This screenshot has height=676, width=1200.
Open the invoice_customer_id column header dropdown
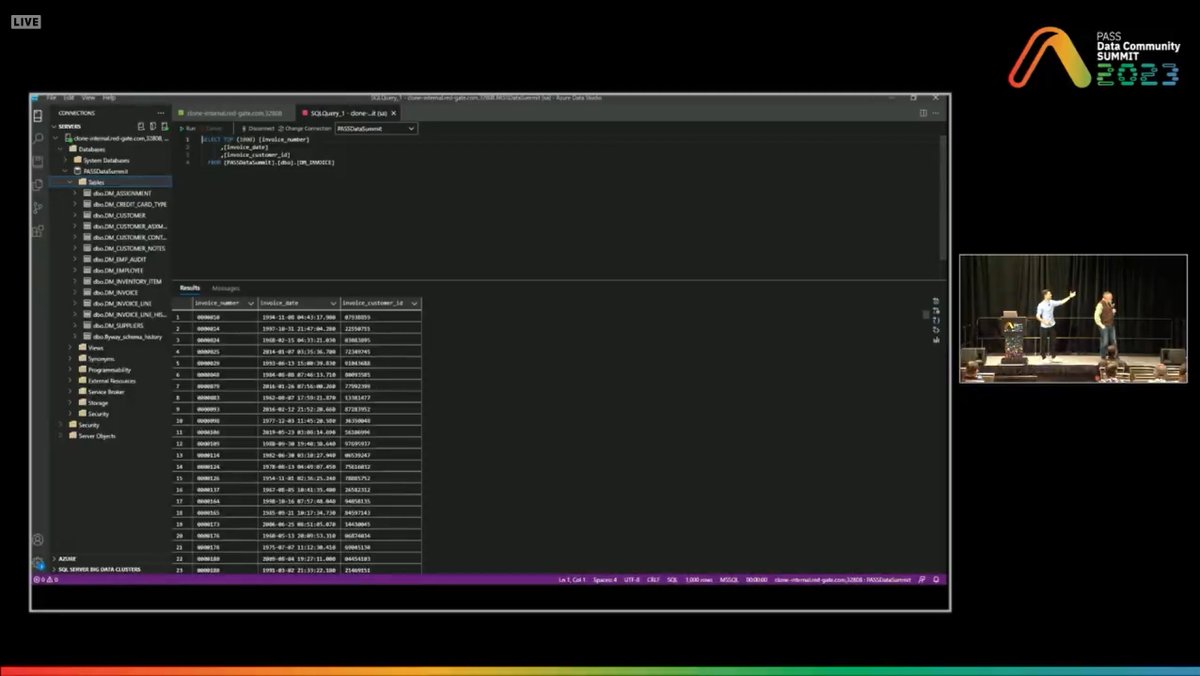click(x=415, y=303)
